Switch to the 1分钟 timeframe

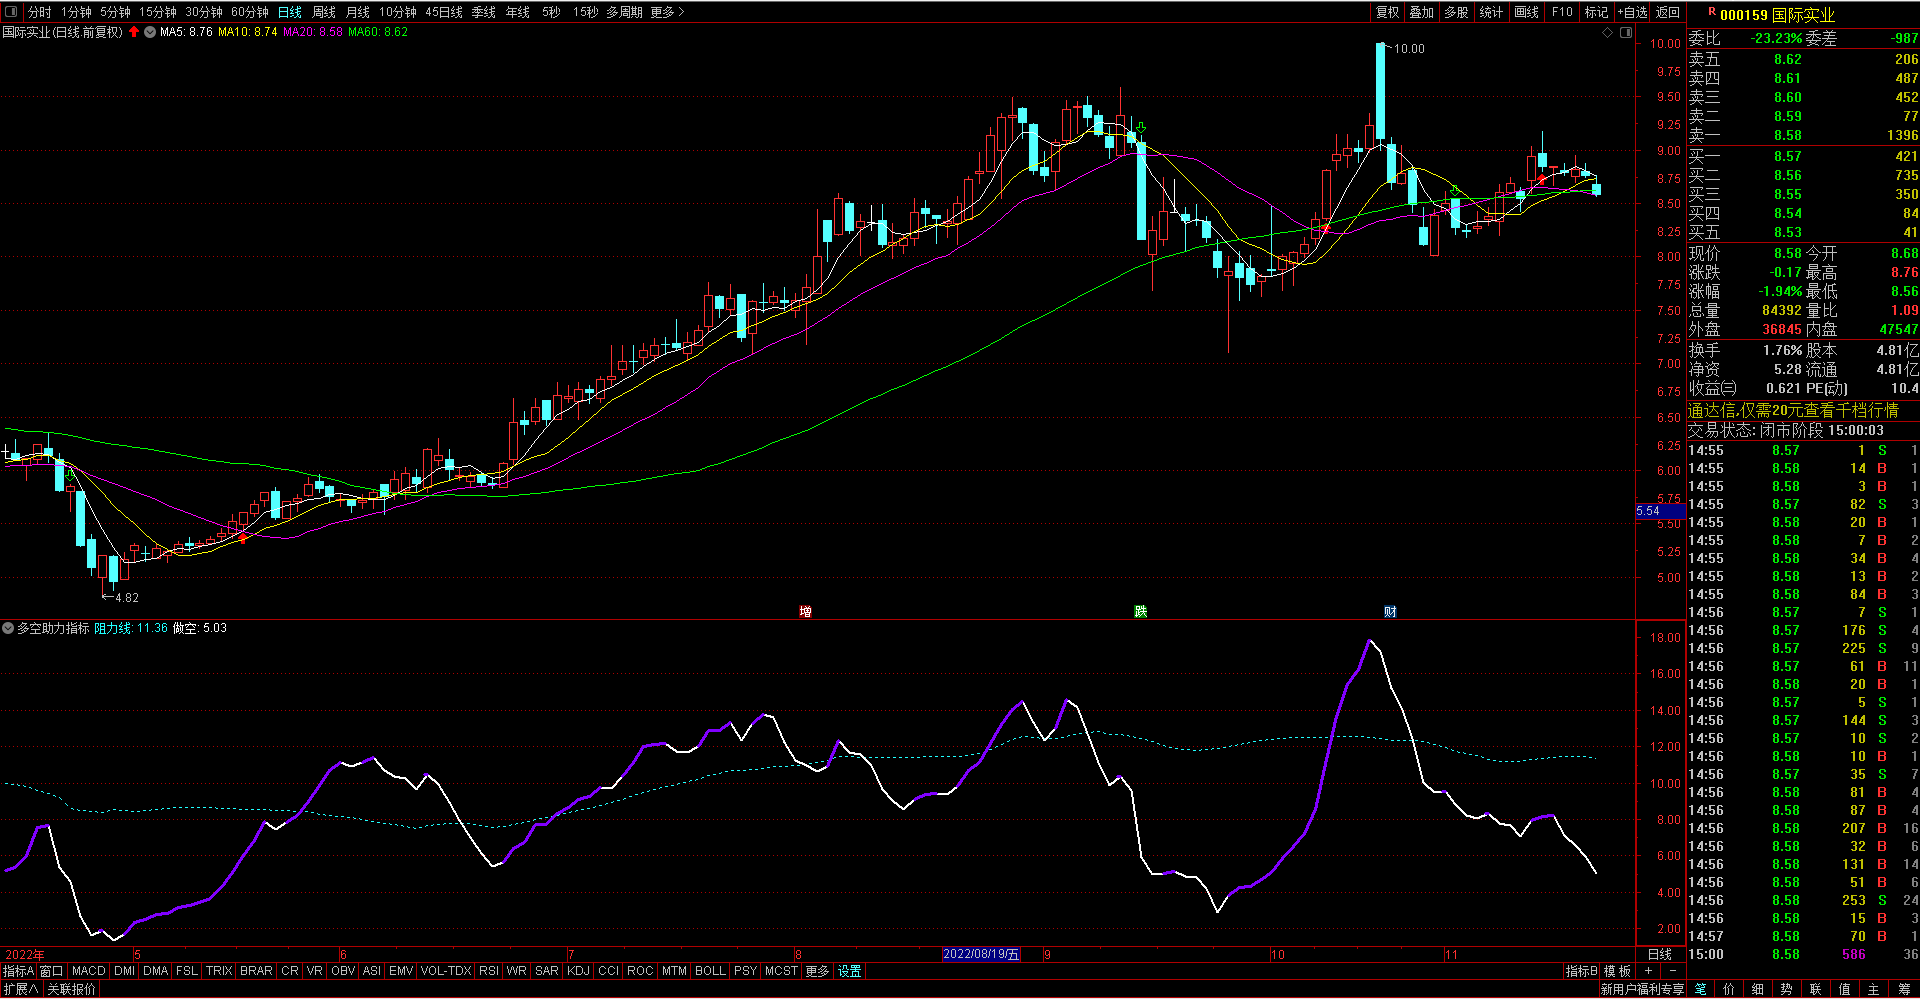tap(76, 12)
